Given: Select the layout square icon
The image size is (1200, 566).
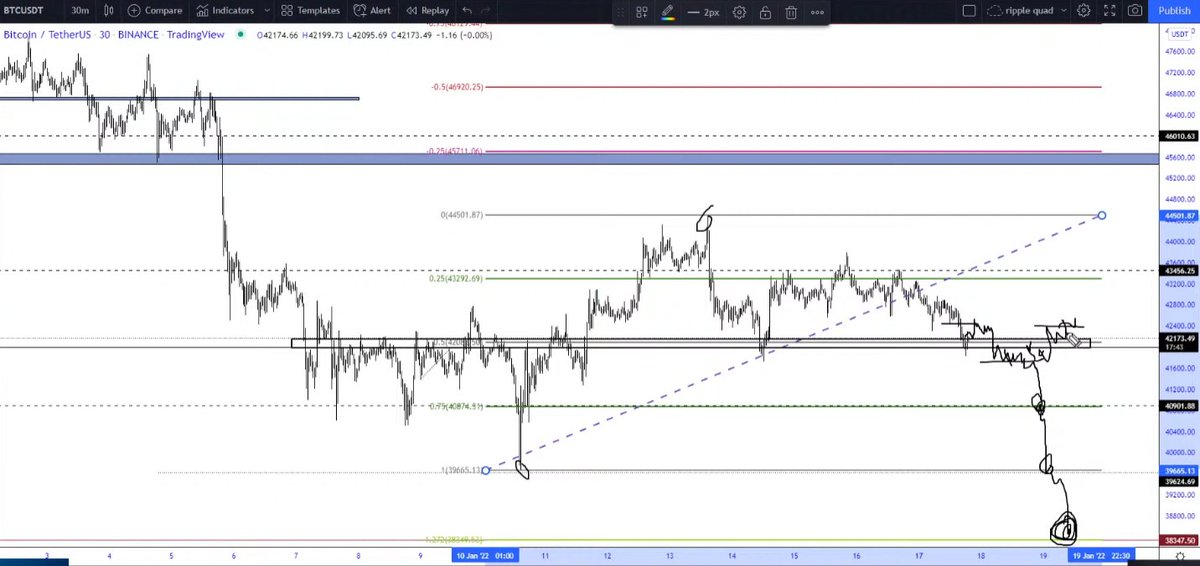Looking at the screenshot, I should click(x=968, y=11).
